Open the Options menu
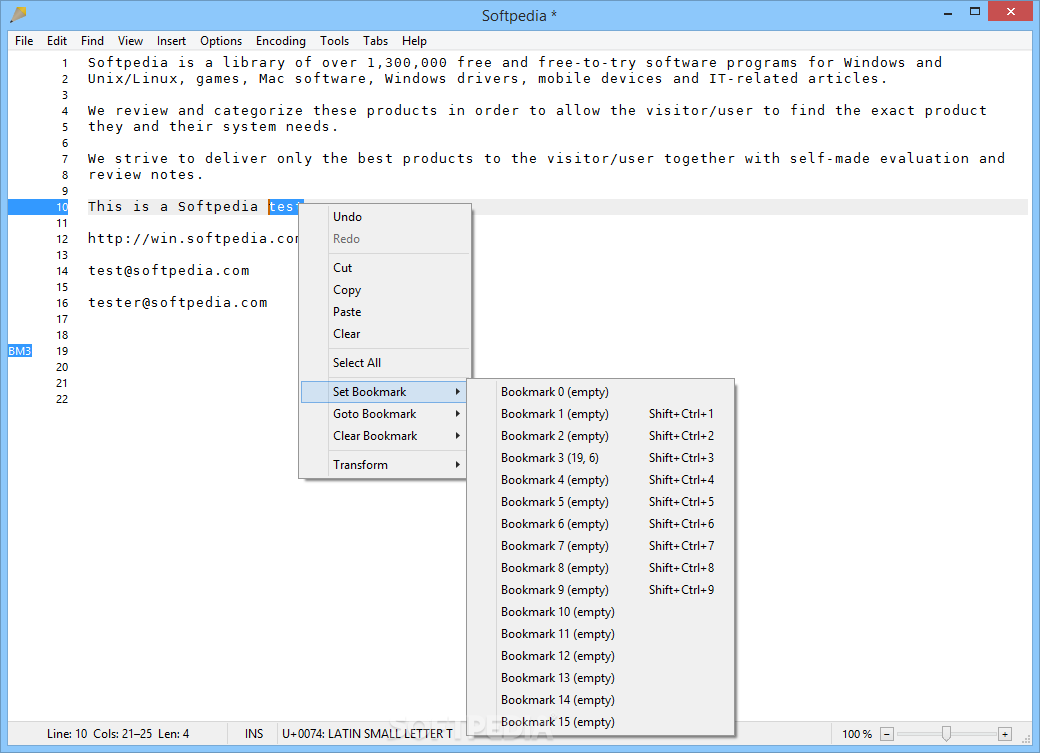This screenshot has height=753, width=1040. coord(221,41)
